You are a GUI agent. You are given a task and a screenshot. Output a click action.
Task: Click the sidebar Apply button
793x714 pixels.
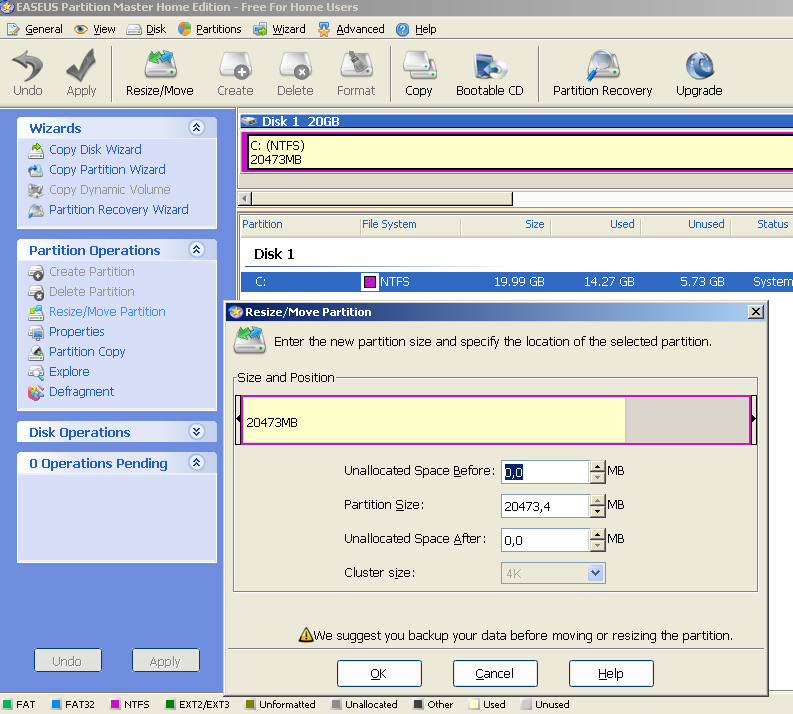click(165, 660)
